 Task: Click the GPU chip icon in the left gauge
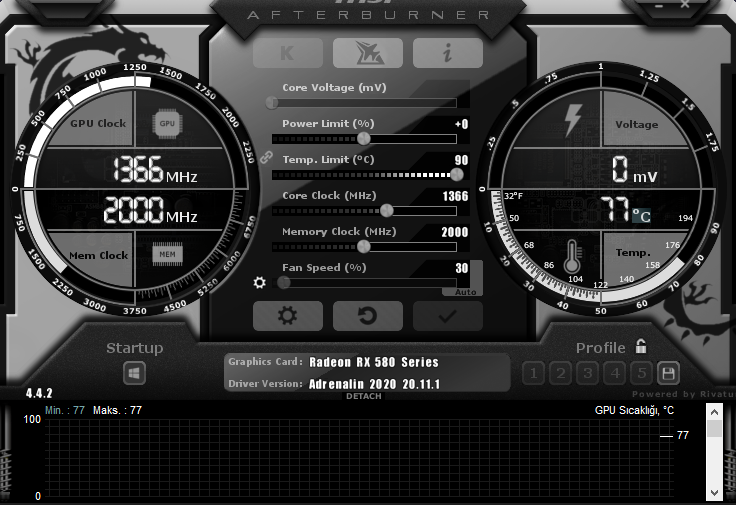[x=167, y=123]
